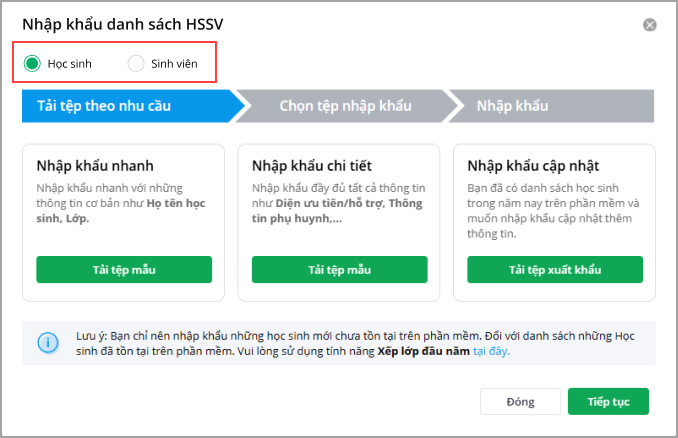Click the Sinh viên label text

pos(174,64)
